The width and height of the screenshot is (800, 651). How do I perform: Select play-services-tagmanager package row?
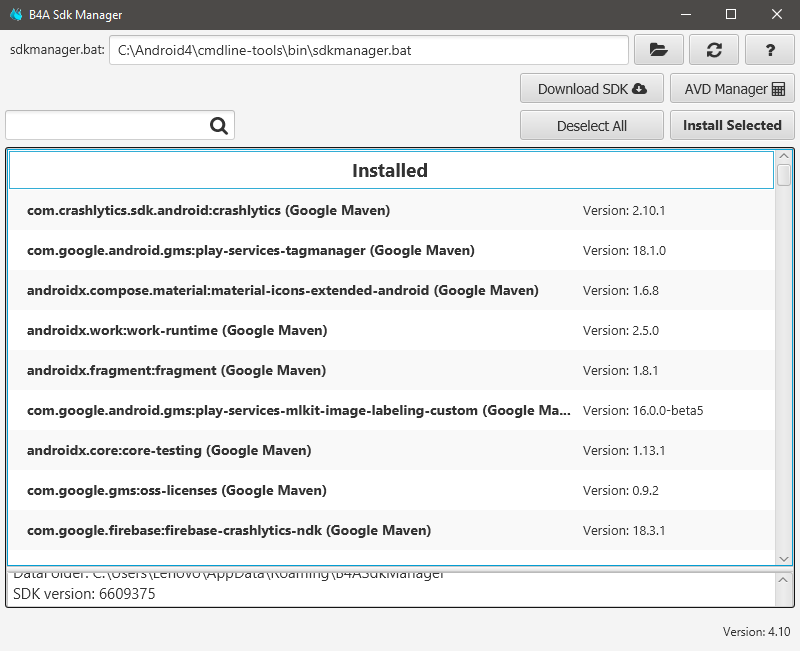tap(391, 250)
